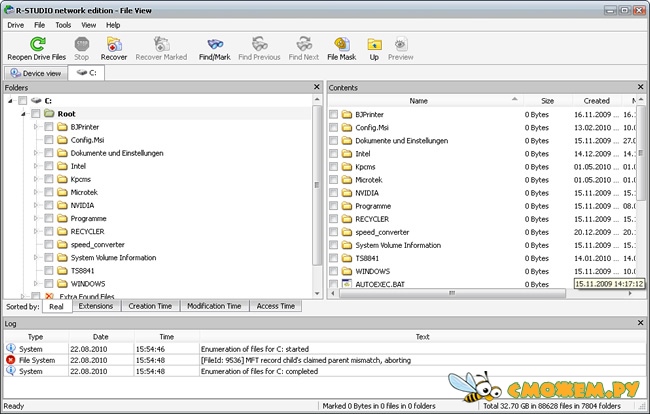Click the Root folder icon in tree
The height and width of the screenshot is (414, 650).
tap(49, 113)
